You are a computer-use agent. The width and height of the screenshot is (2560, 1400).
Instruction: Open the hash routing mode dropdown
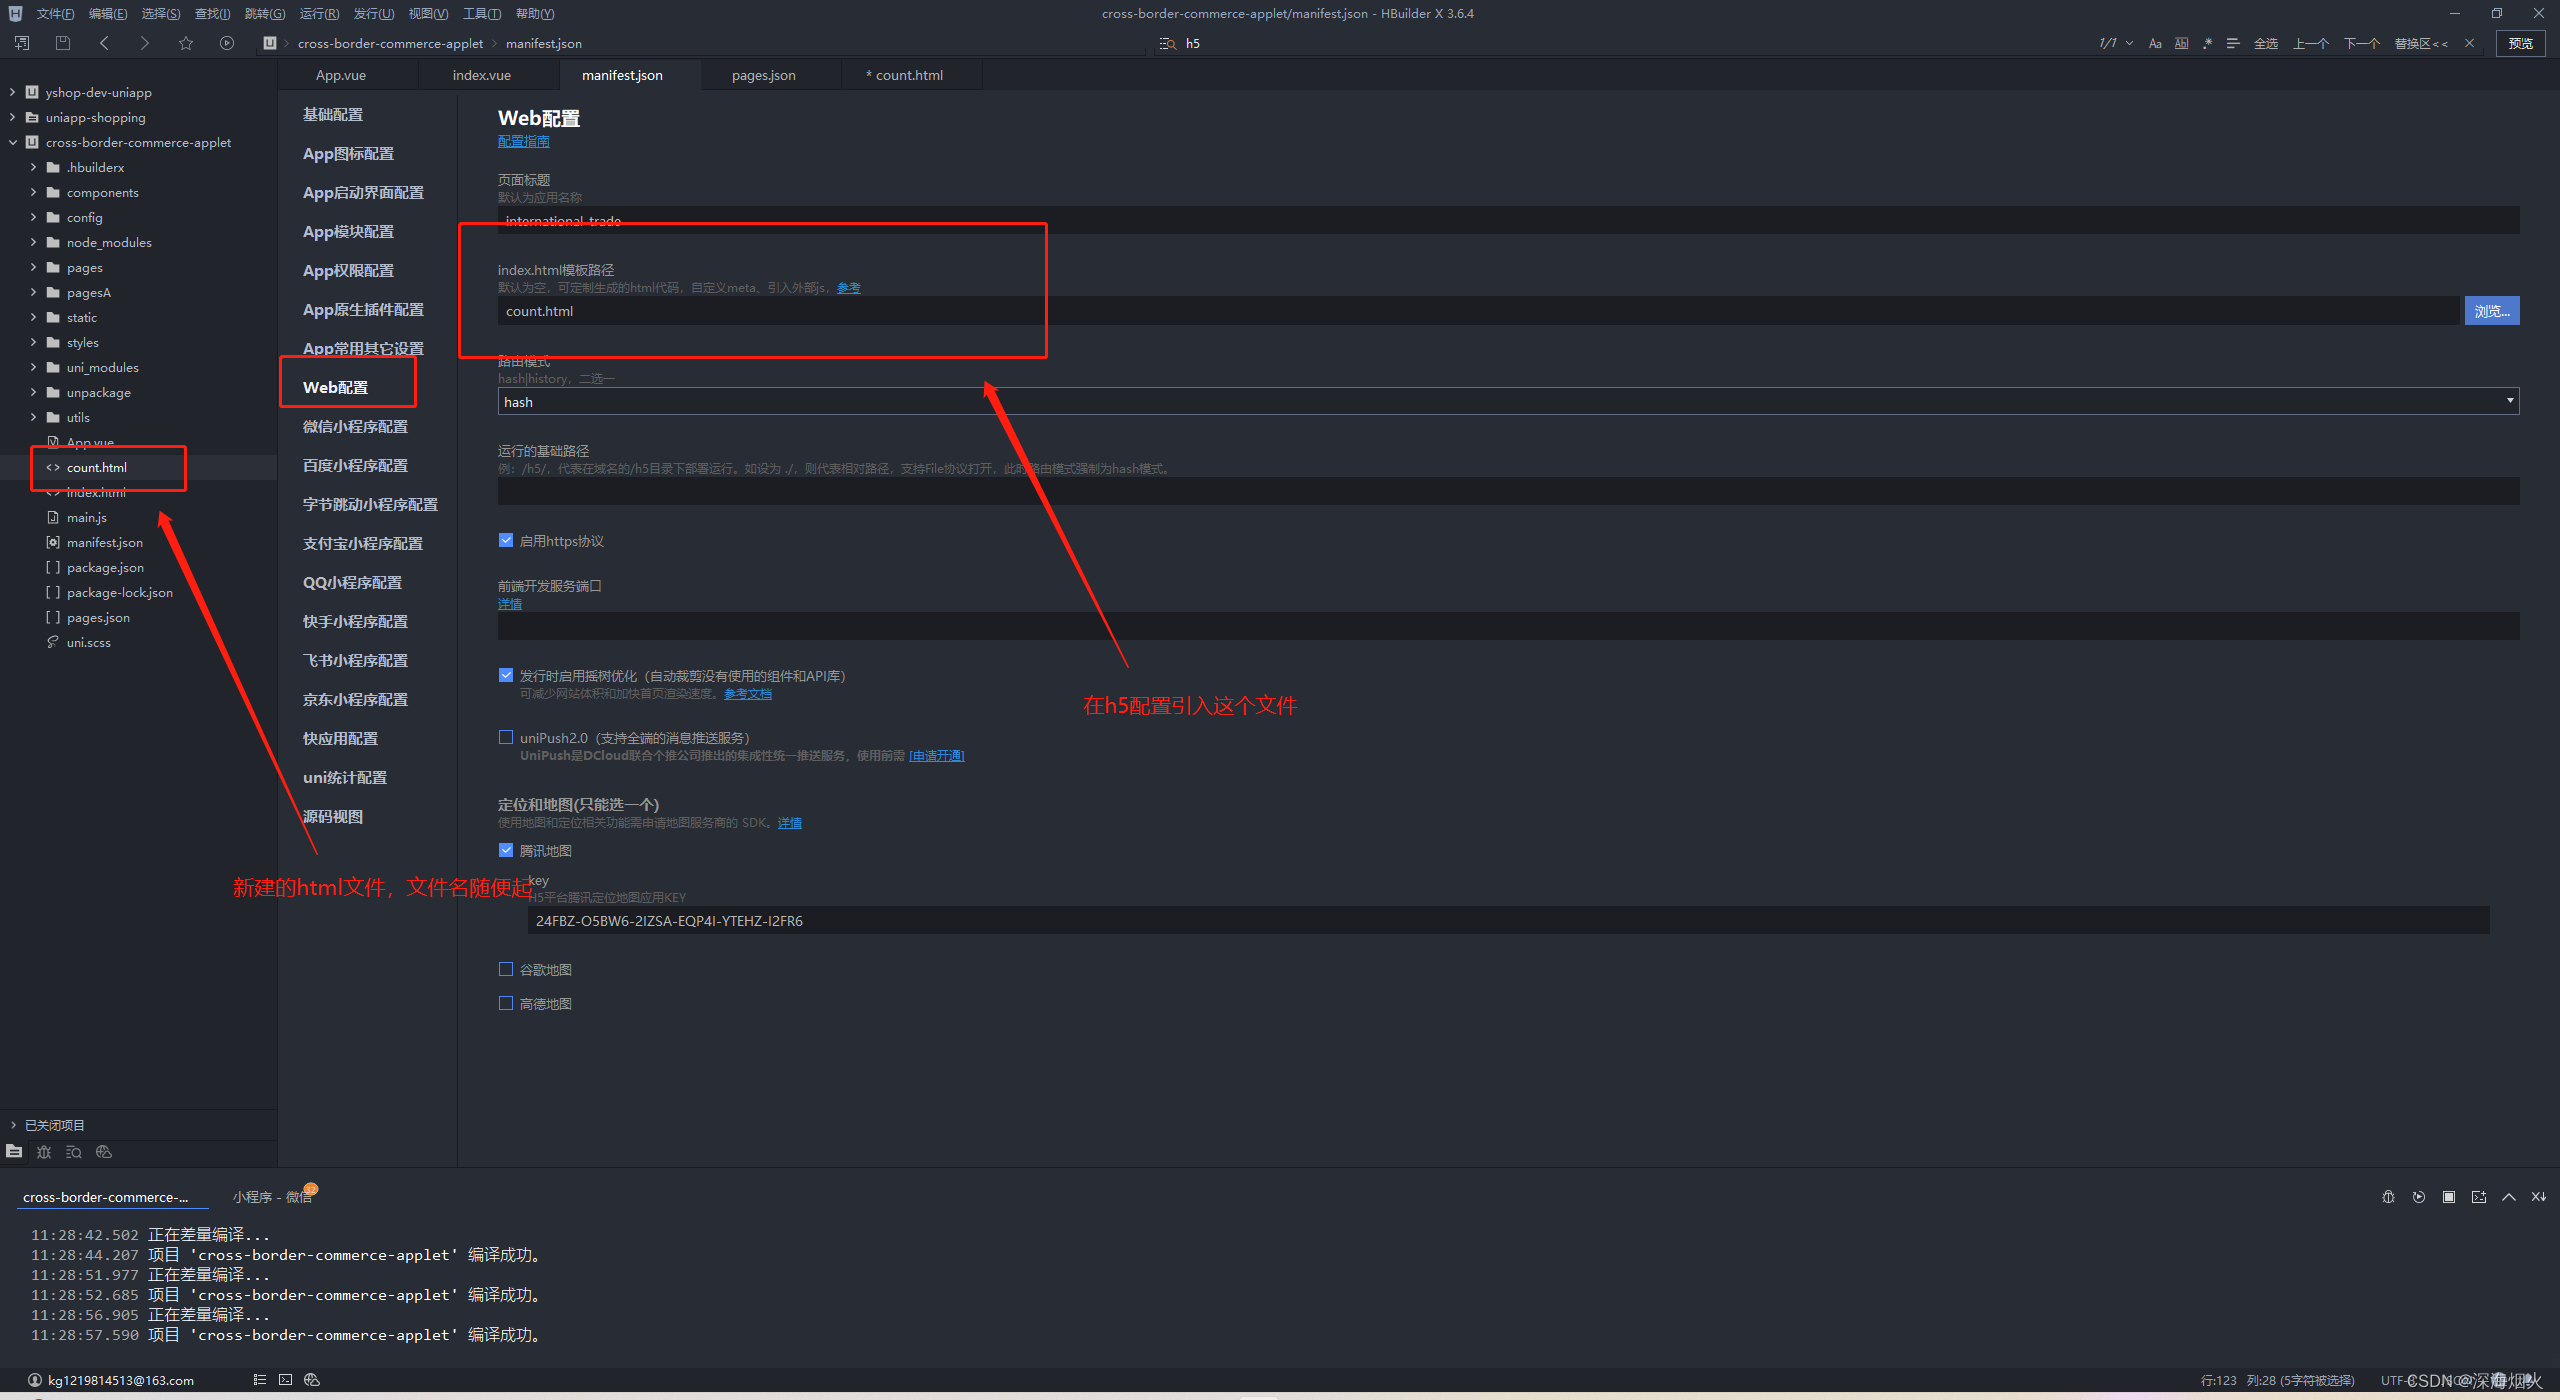tap(1508, 401)
